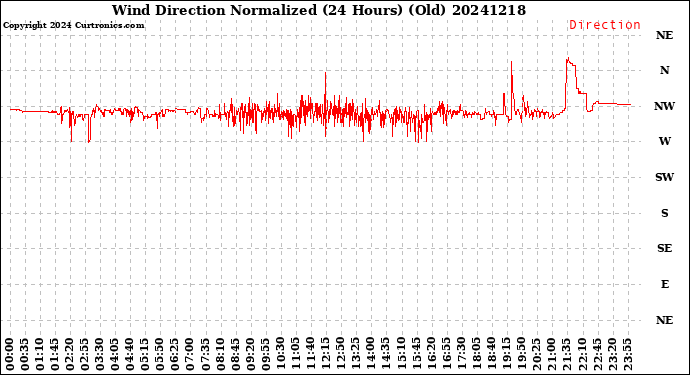This screenshot has height=375, width=690.
Task: Select the 01:45 time axis label
Action: tap(55, 355)
